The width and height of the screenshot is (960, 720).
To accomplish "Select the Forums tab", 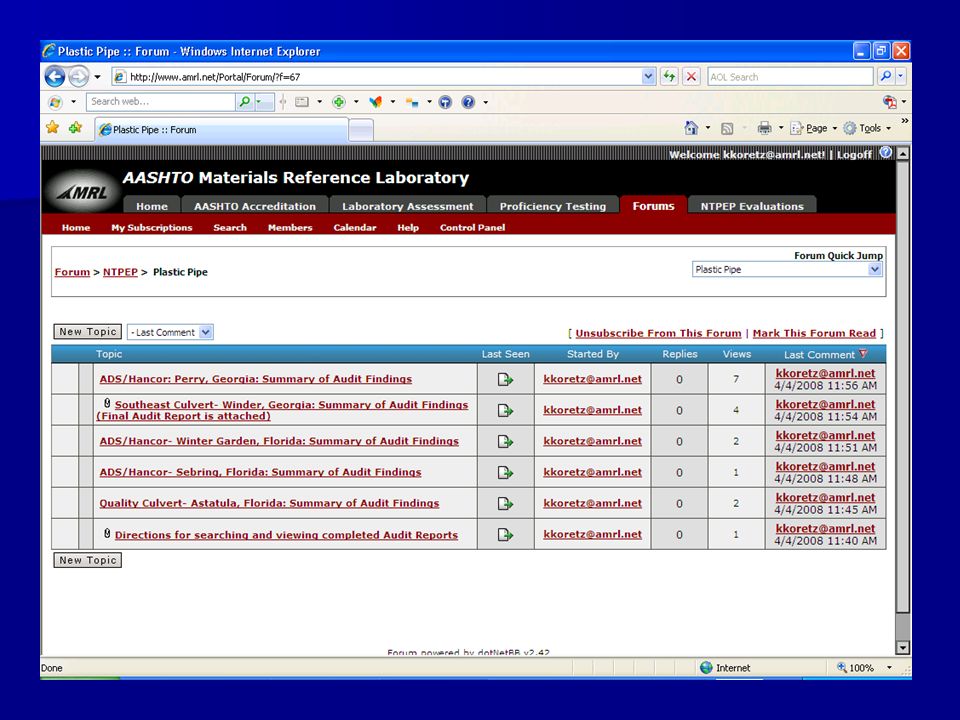I will click(x=653, y=206).
